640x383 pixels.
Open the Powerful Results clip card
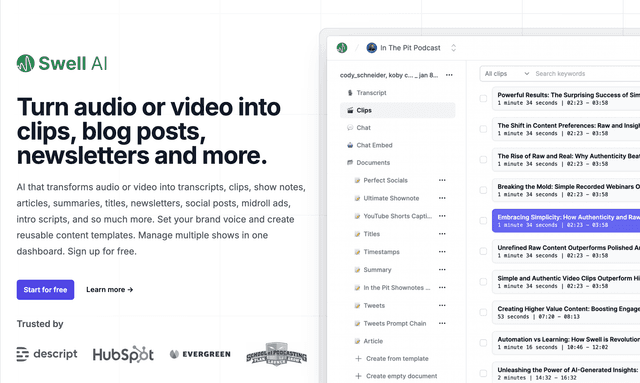pos(566,98)
